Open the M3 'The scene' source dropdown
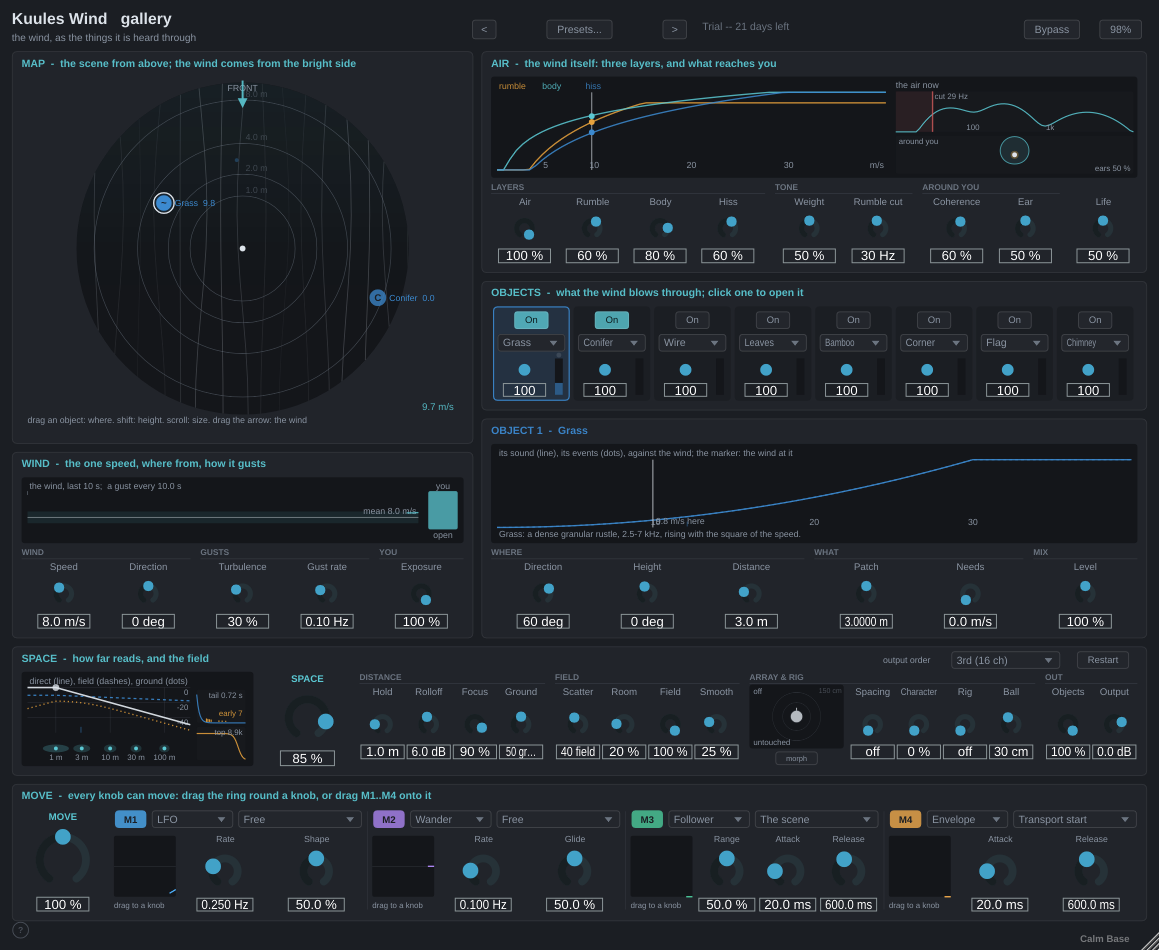1159x950 pixels. point(817,819)
